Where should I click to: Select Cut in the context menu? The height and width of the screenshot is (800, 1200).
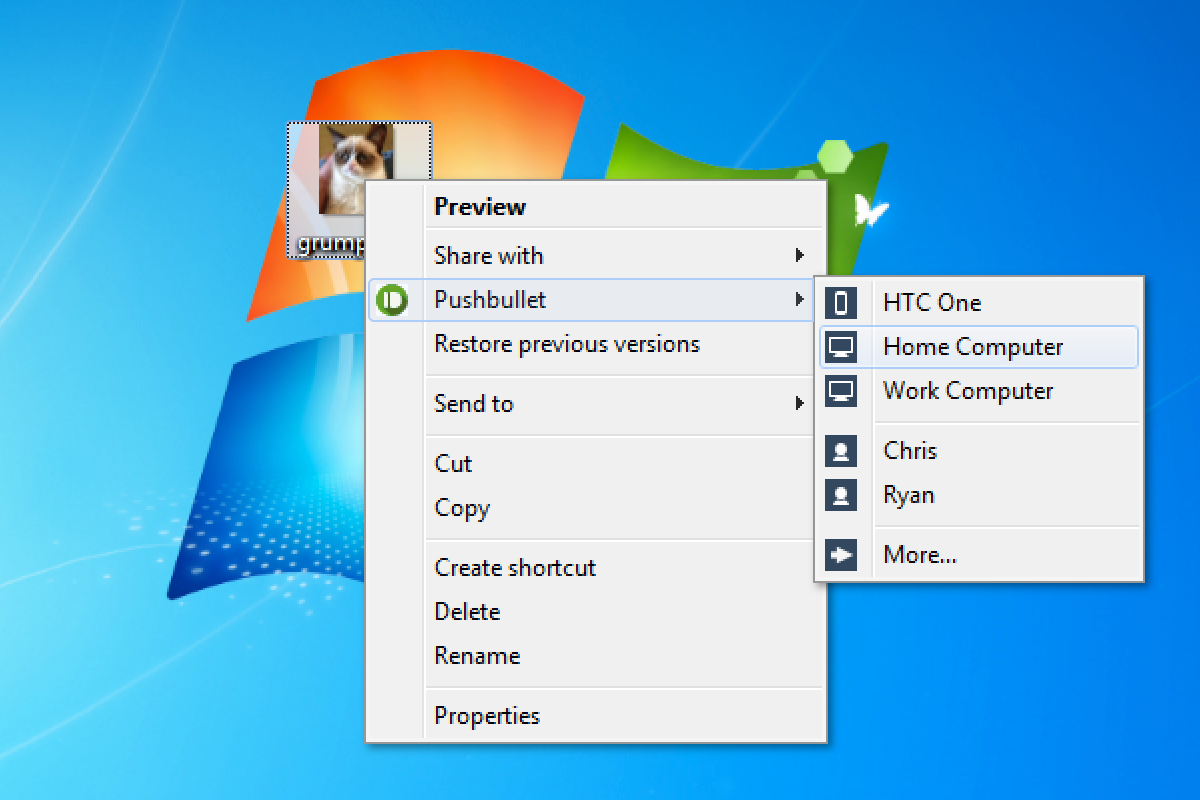click(453, 464)
